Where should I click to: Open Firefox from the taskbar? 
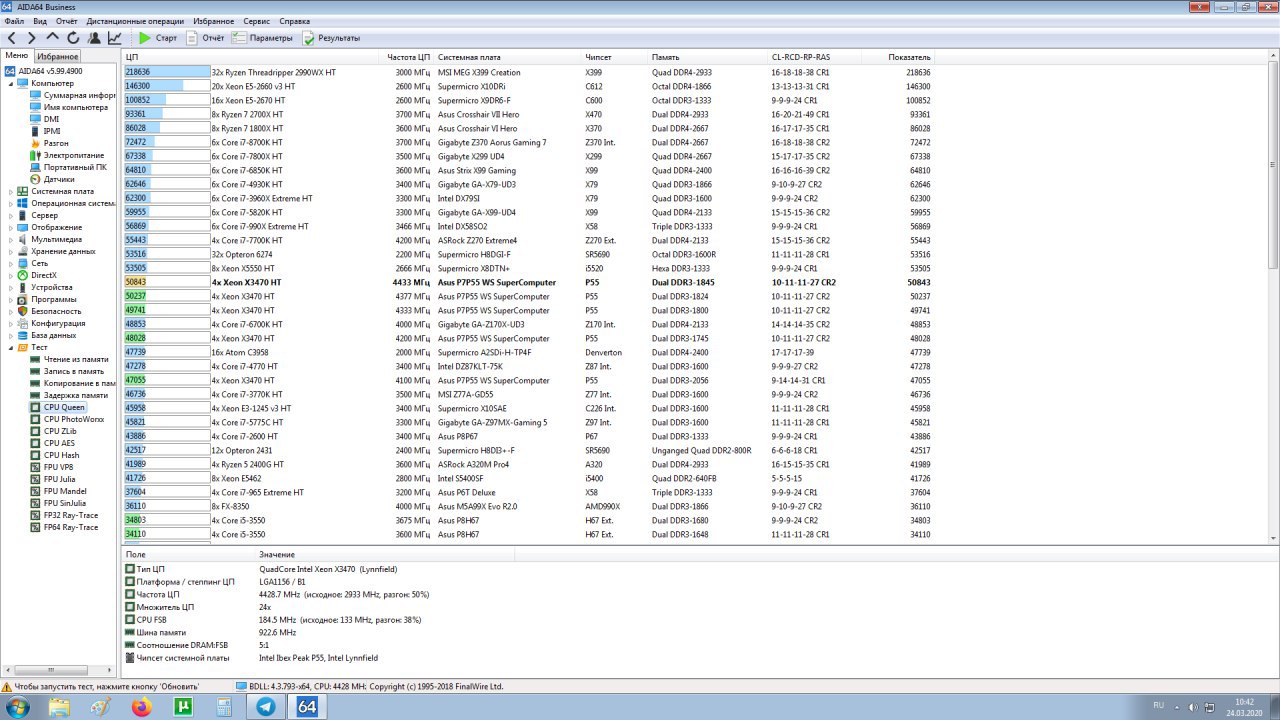(x=141, y=707)
